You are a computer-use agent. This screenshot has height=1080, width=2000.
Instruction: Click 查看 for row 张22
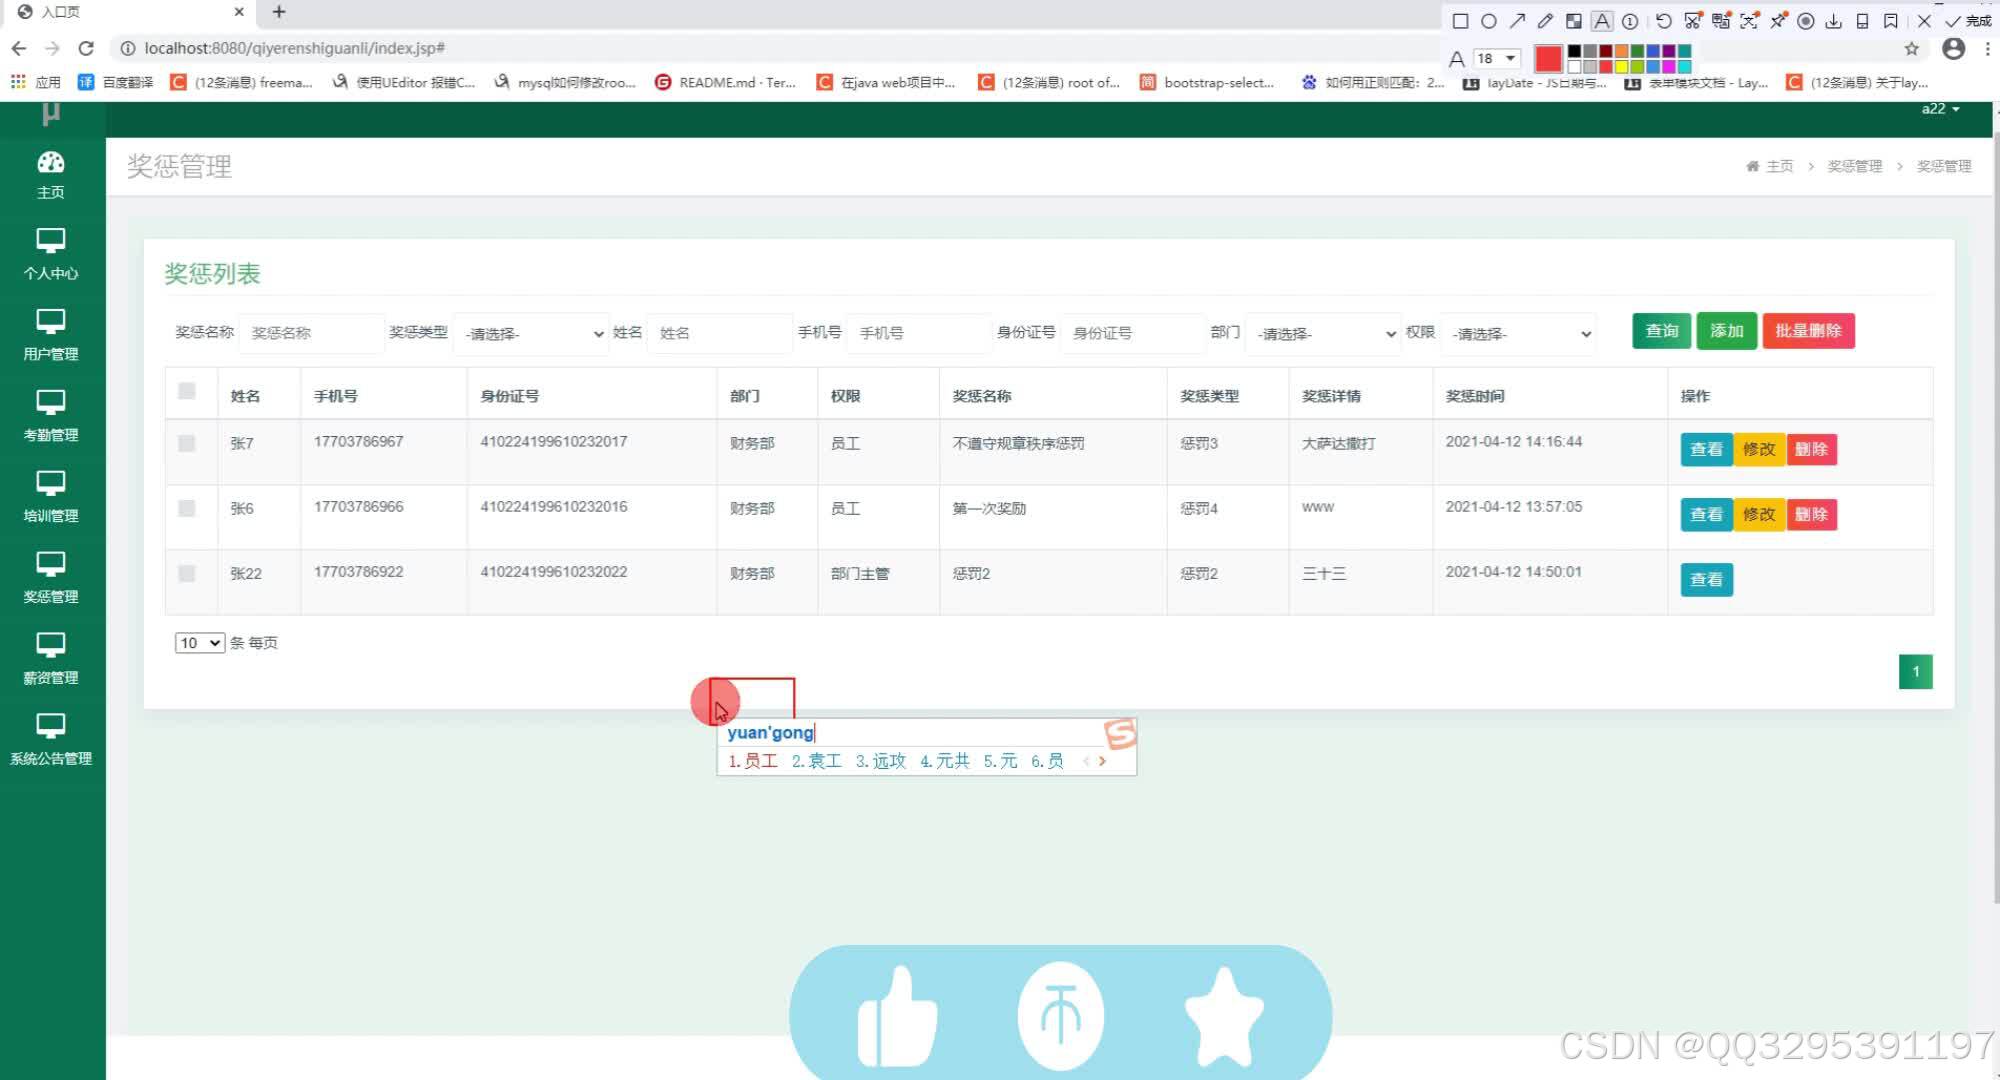(x=1706, y=579)
